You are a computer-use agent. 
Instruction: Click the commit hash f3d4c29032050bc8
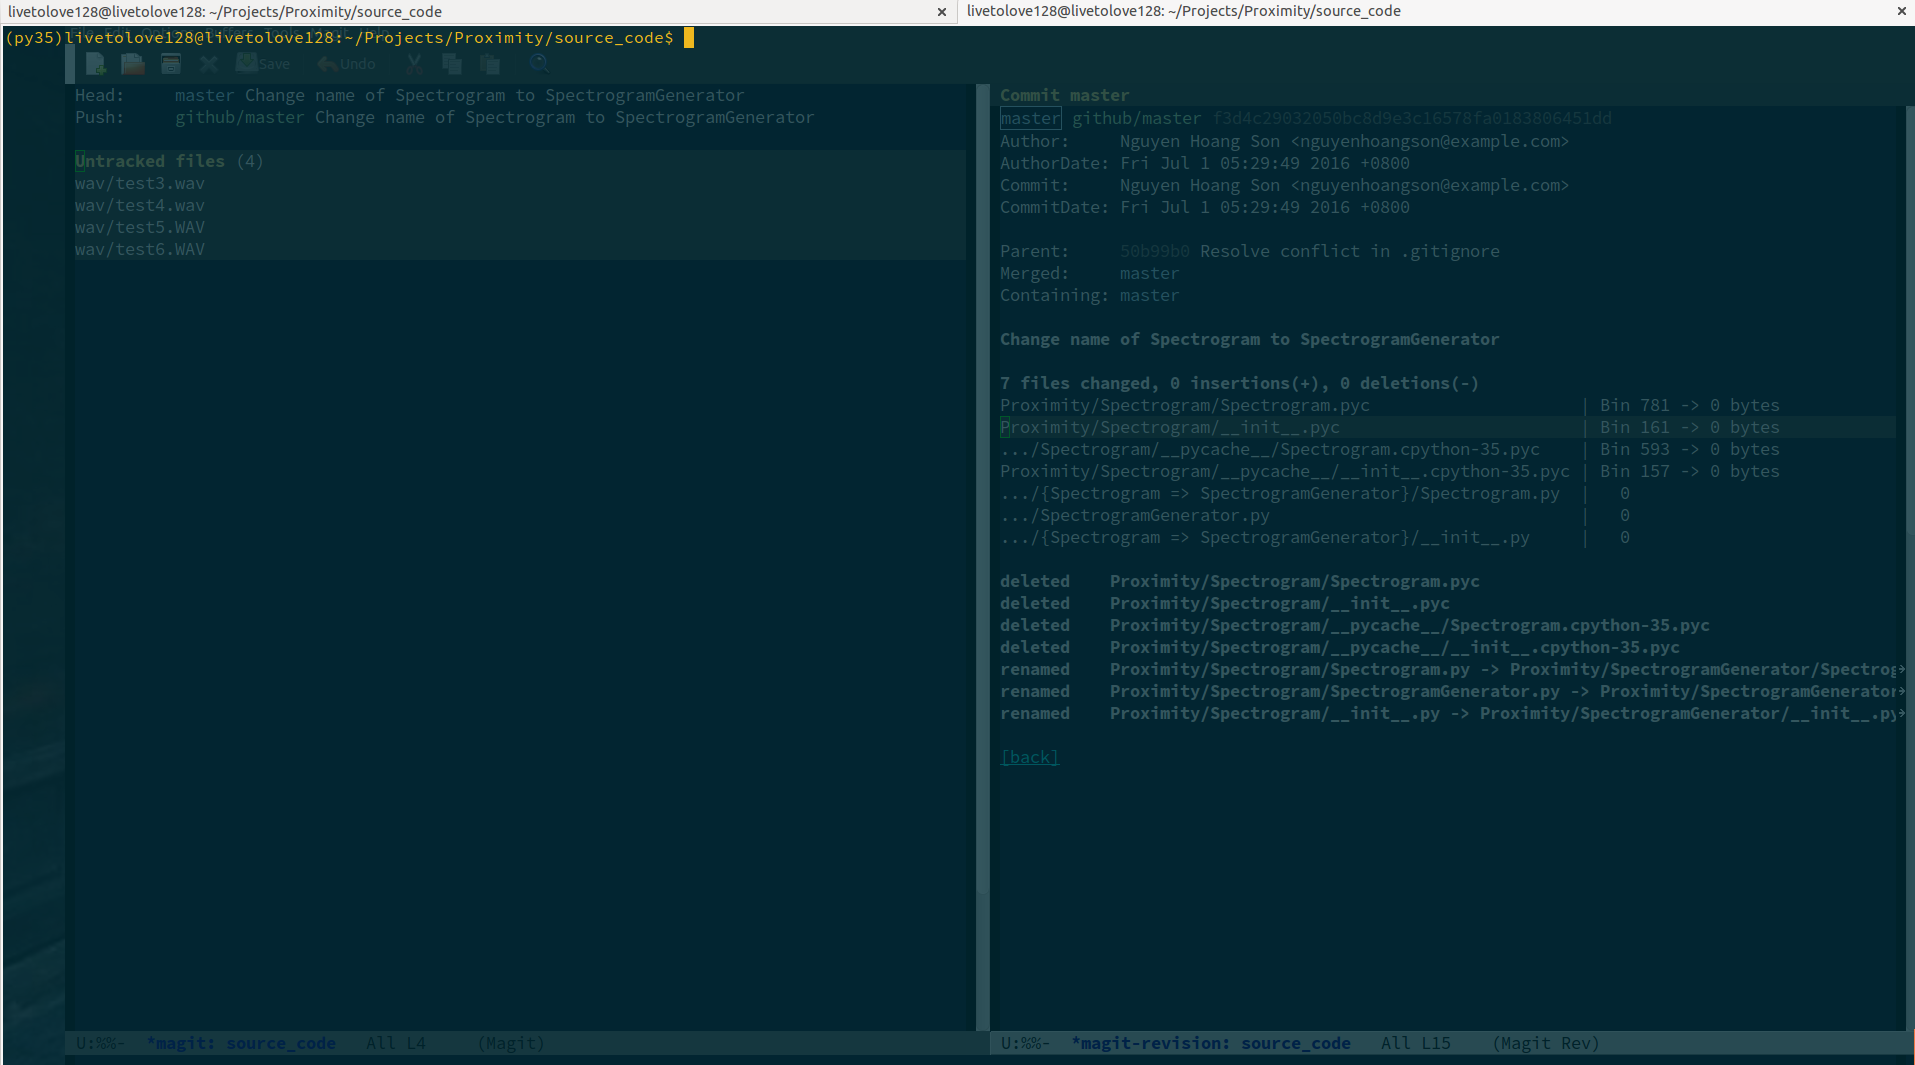coord(1412,118)
